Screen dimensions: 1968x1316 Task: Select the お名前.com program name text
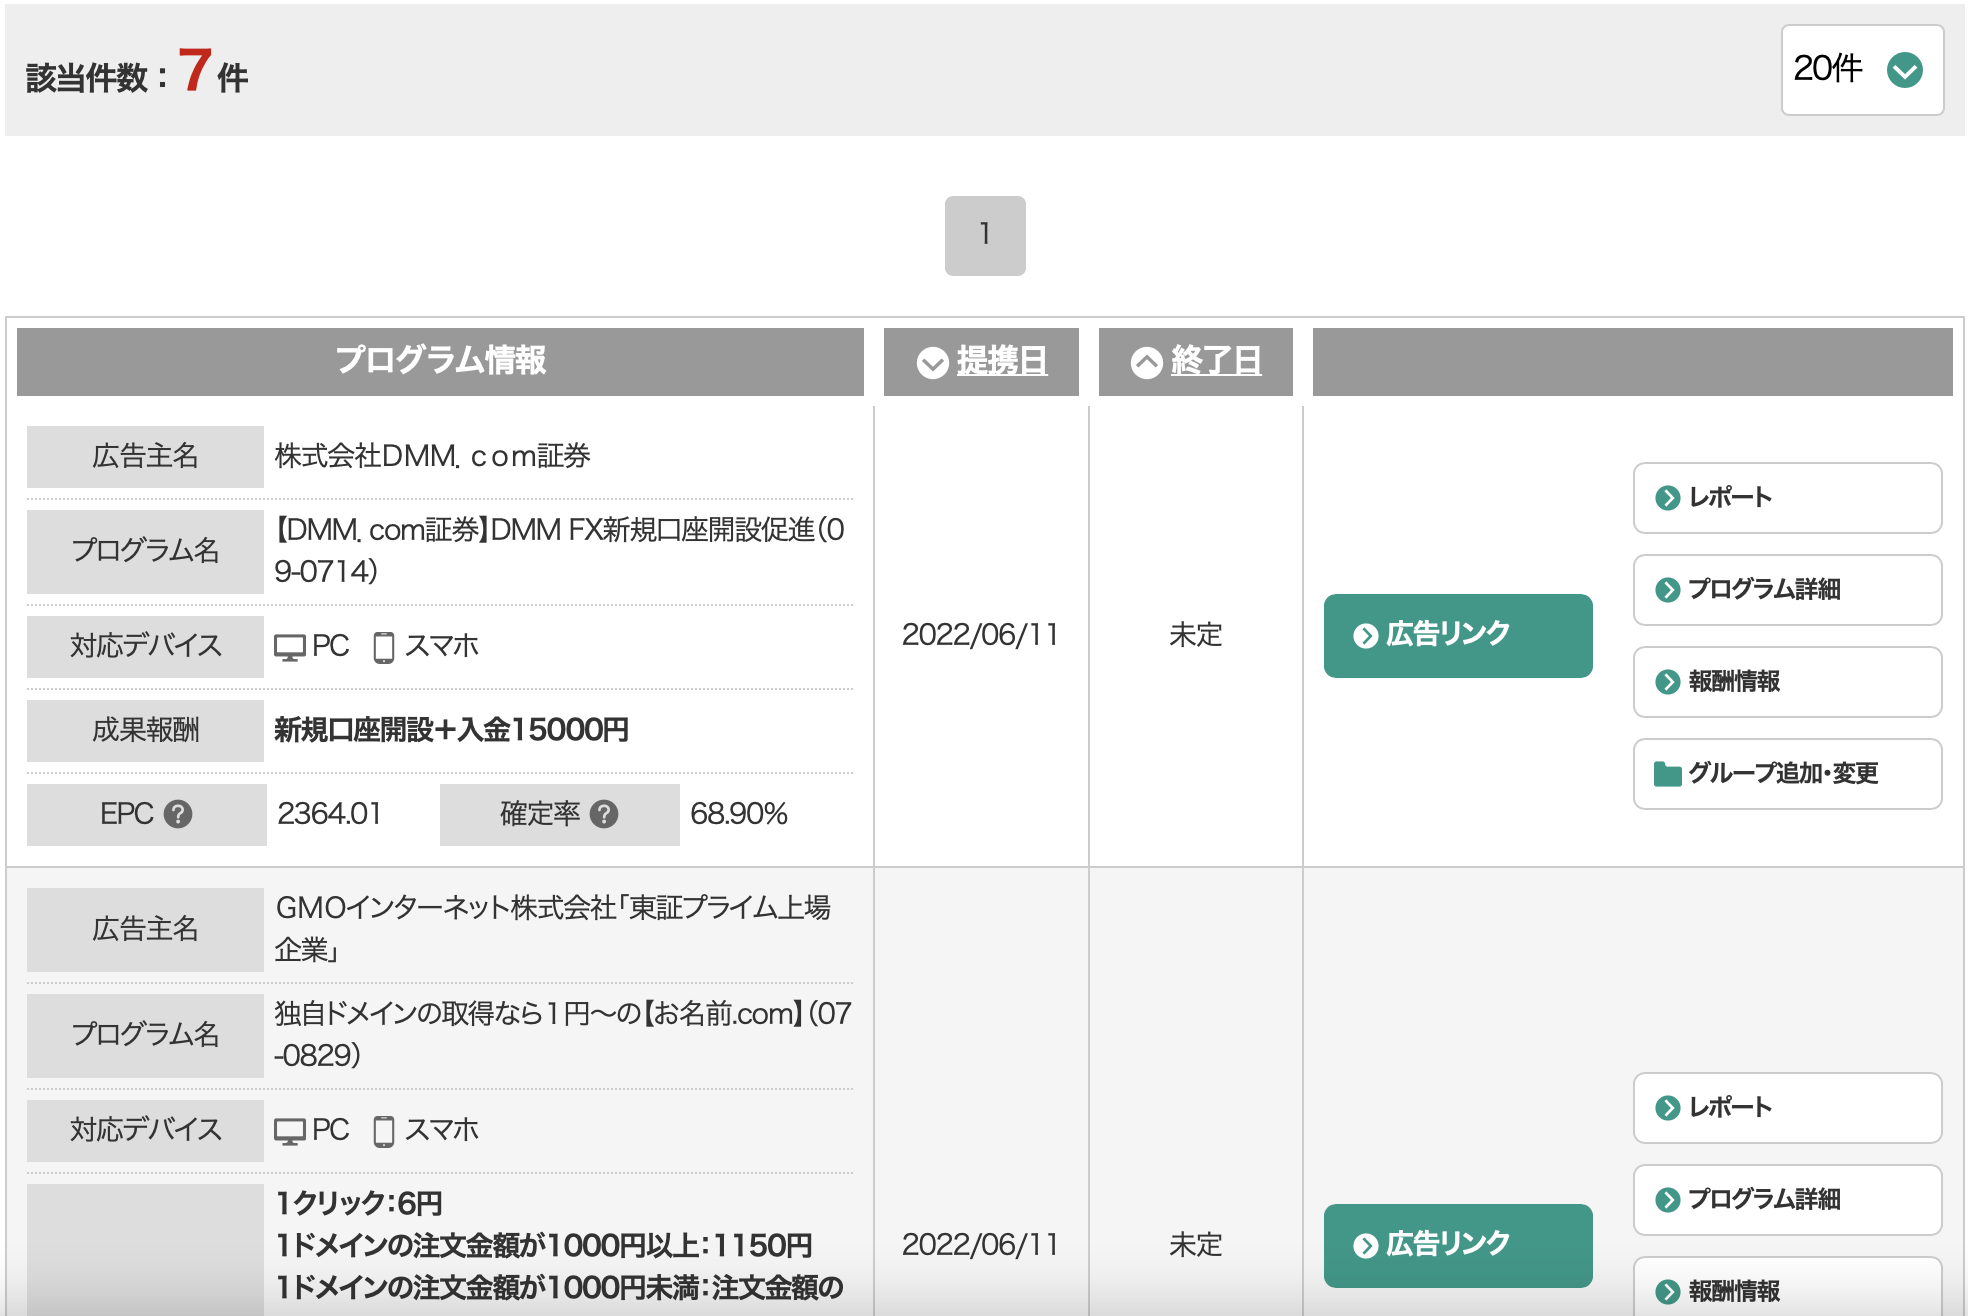click(x=562, y=1034)
